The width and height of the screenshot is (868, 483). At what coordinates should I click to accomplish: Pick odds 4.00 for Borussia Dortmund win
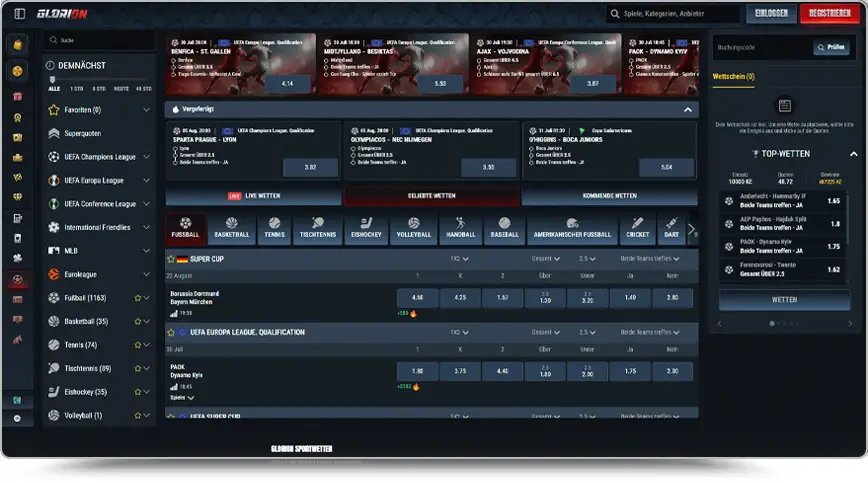(x=417, y=298)
